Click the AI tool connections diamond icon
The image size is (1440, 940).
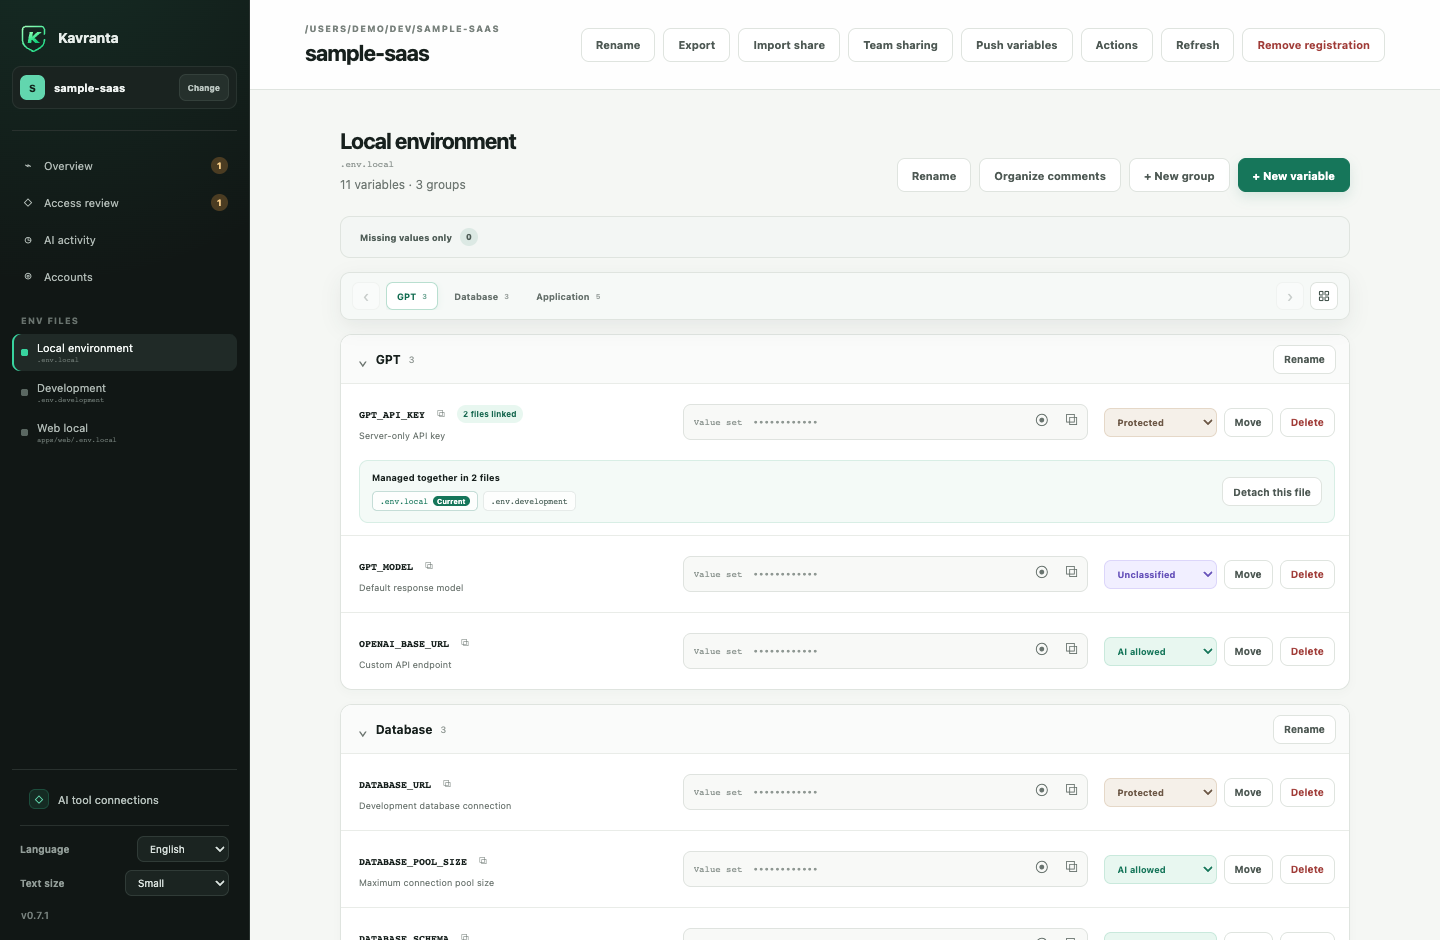coord(39,800)
